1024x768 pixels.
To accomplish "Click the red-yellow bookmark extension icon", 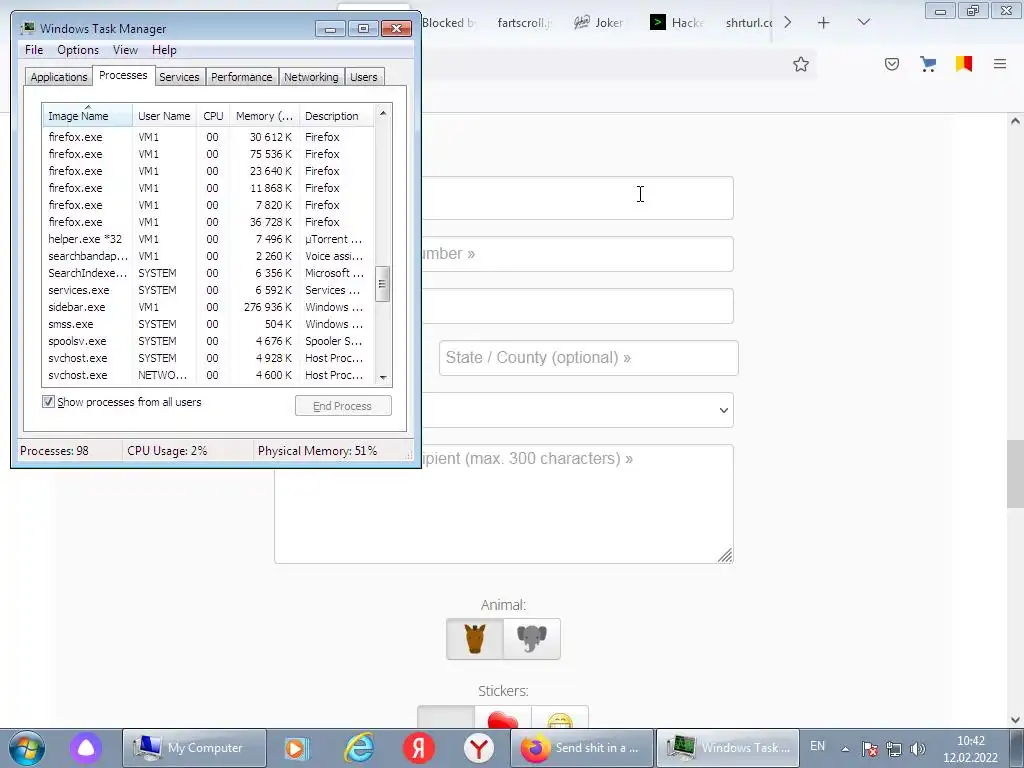I will (x=964, y=64).
